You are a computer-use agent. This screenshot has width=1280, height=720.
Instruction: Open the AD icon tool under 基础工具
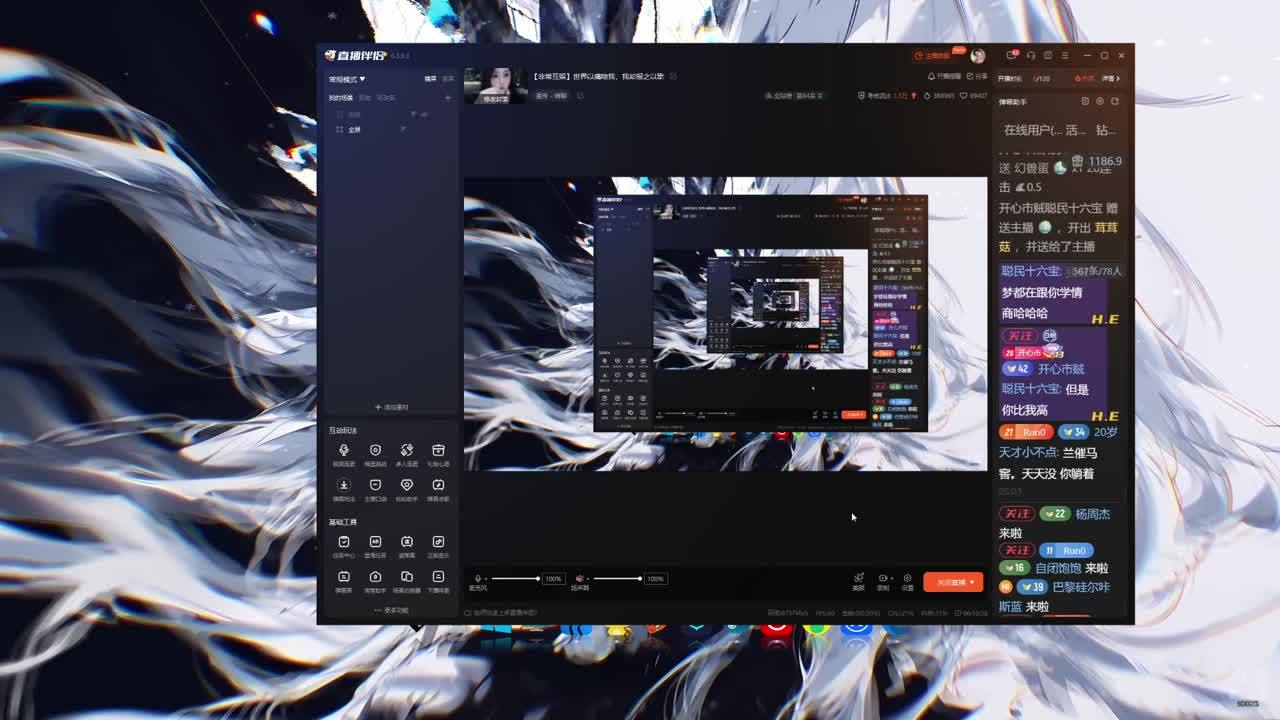375,546
